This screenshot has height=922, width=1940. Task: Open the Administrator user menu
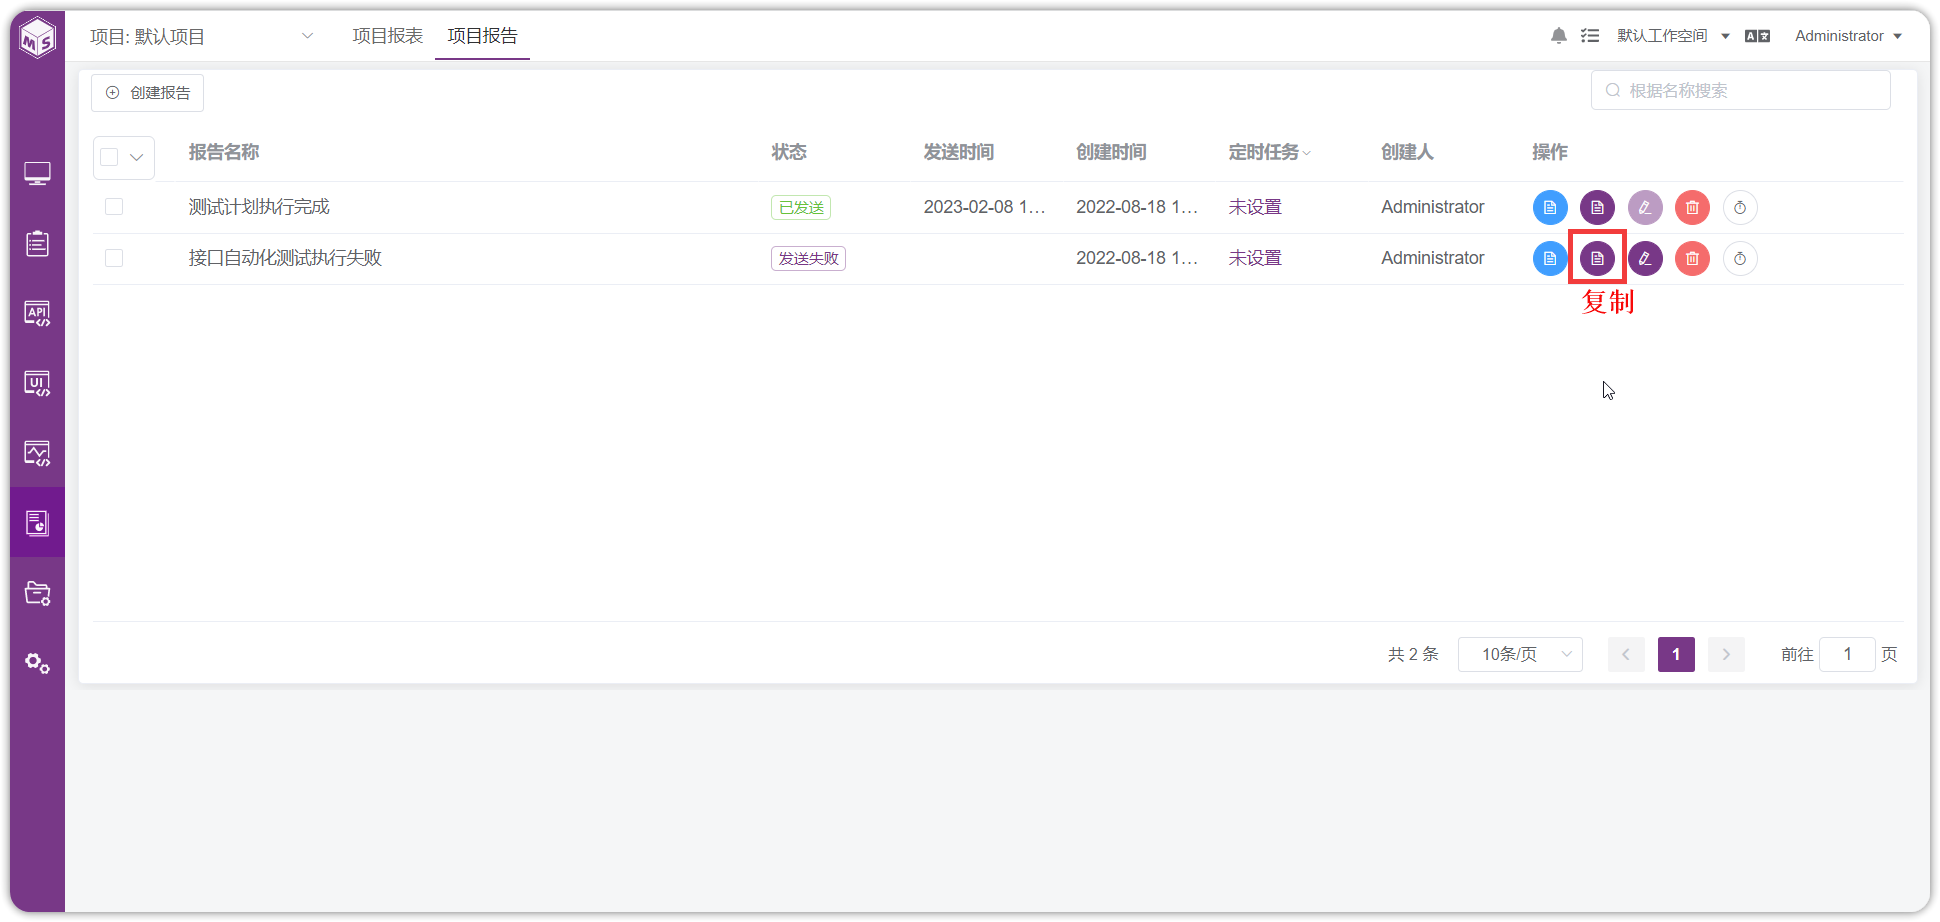click(1848, 36)
